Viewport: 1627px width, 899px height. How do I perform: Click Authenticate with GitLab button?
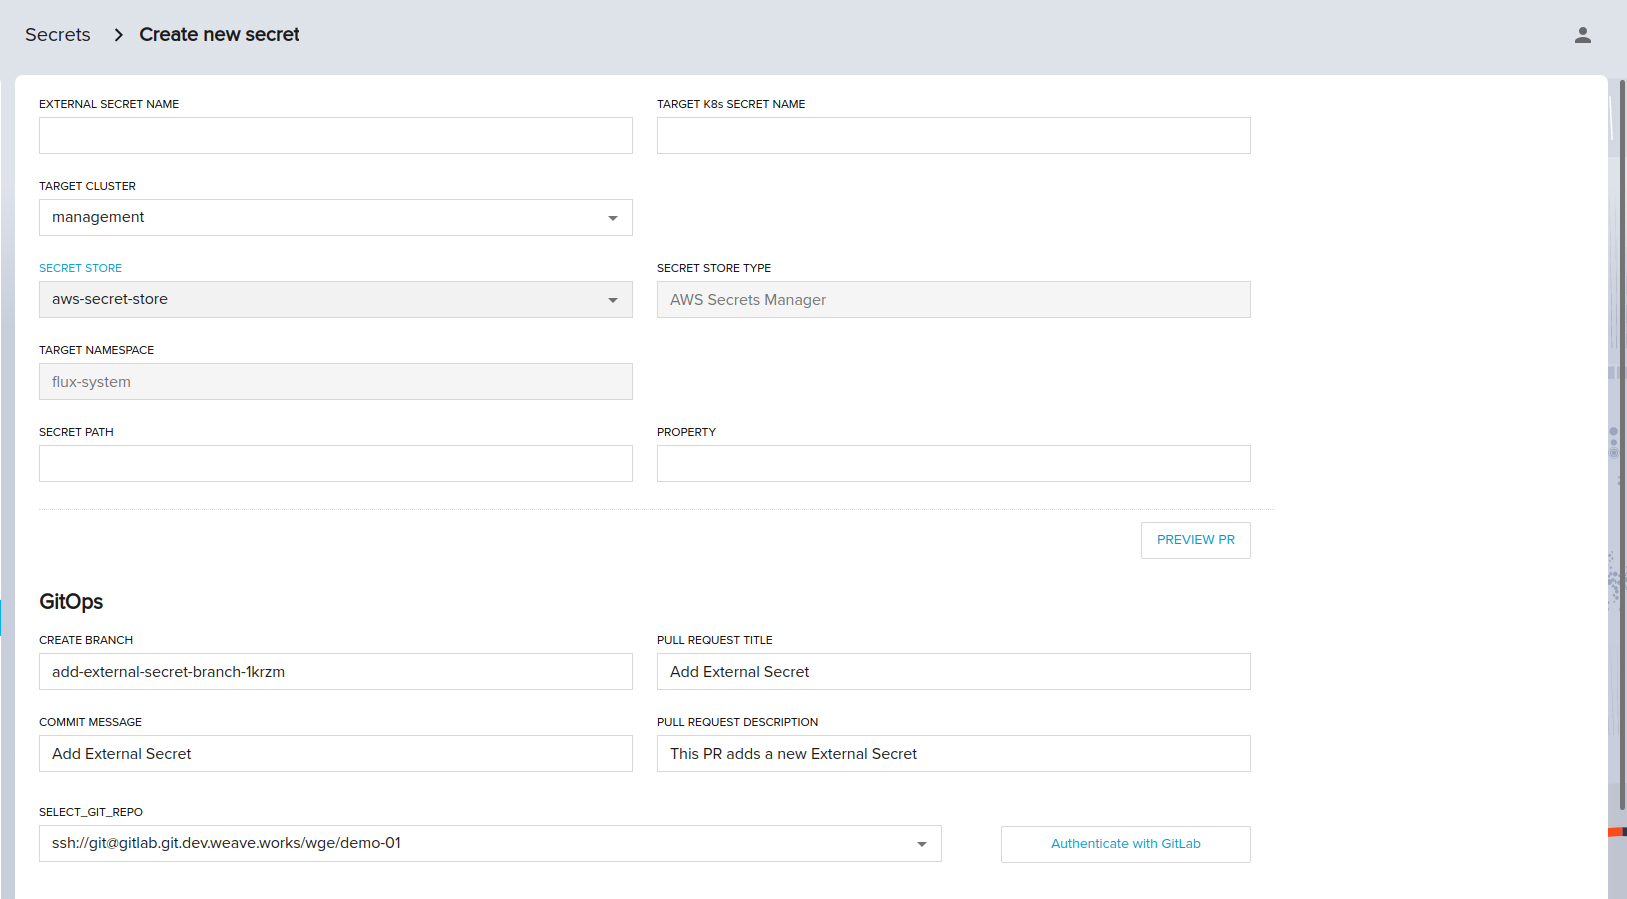[x=1126, y=844]
